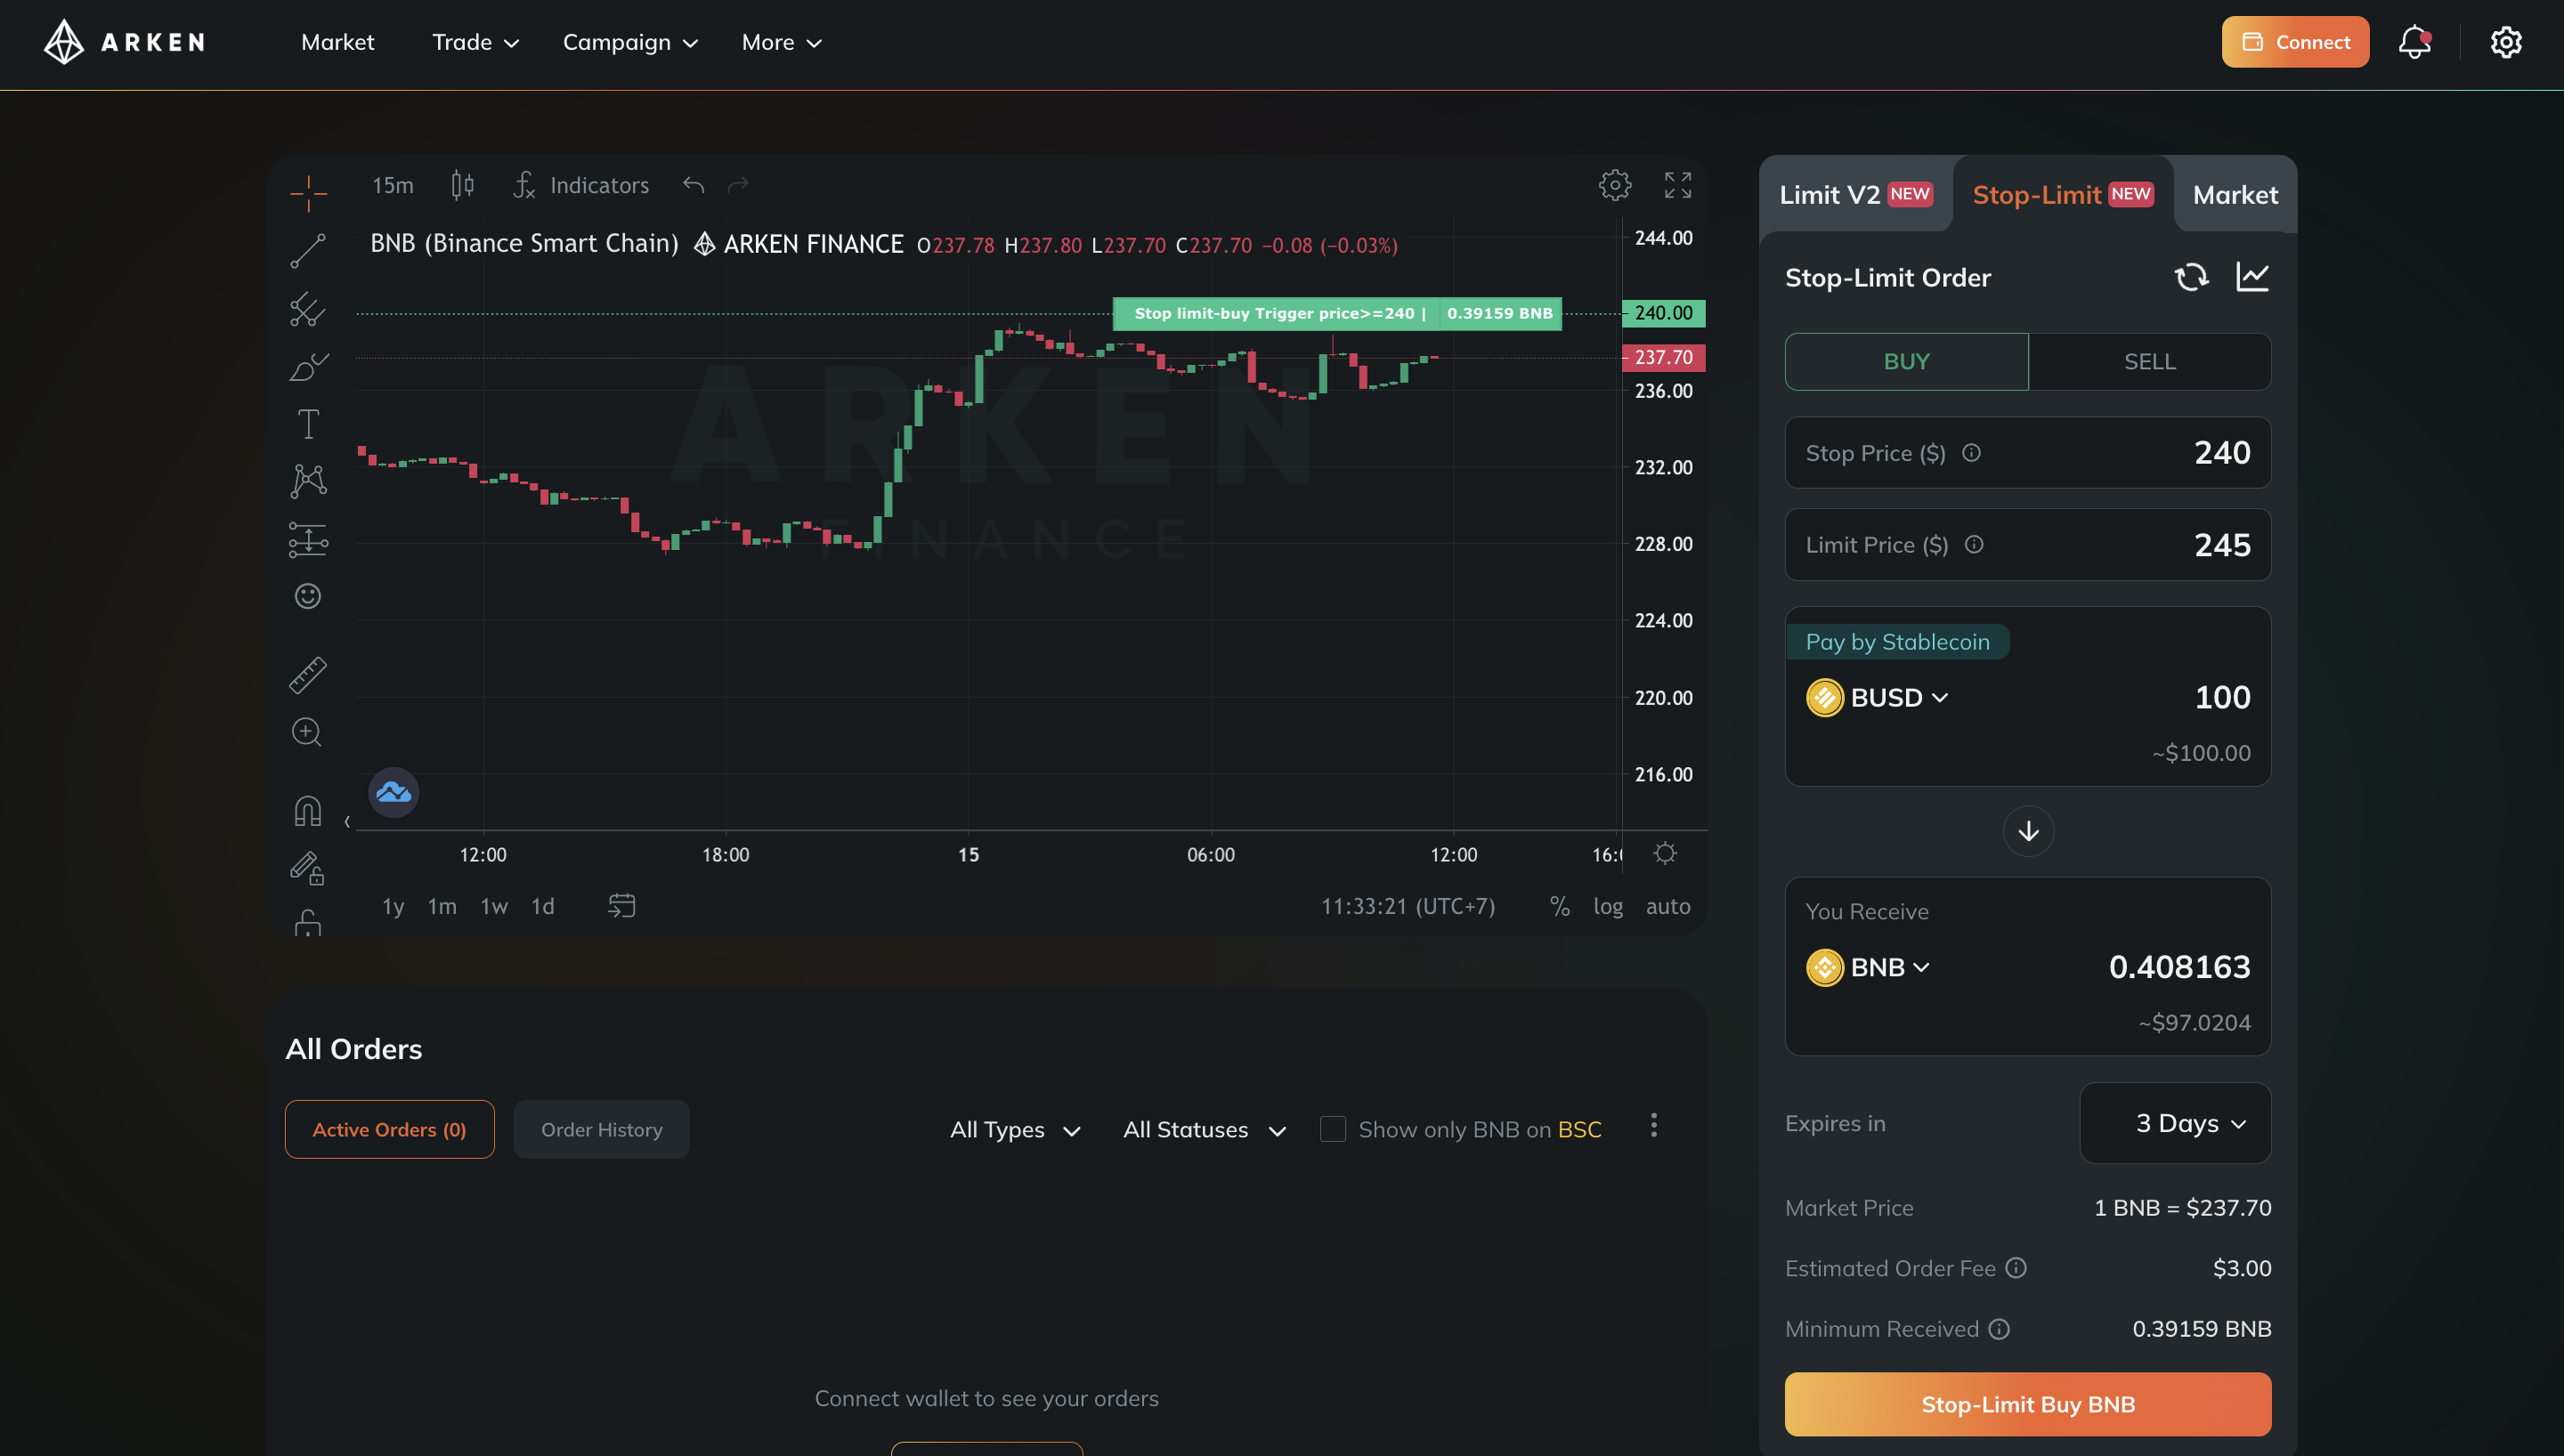The height and width of the screenshot is (1456, 2564).
Task: Select the Gann and Fibonacci tool
Action: [308, 309]
